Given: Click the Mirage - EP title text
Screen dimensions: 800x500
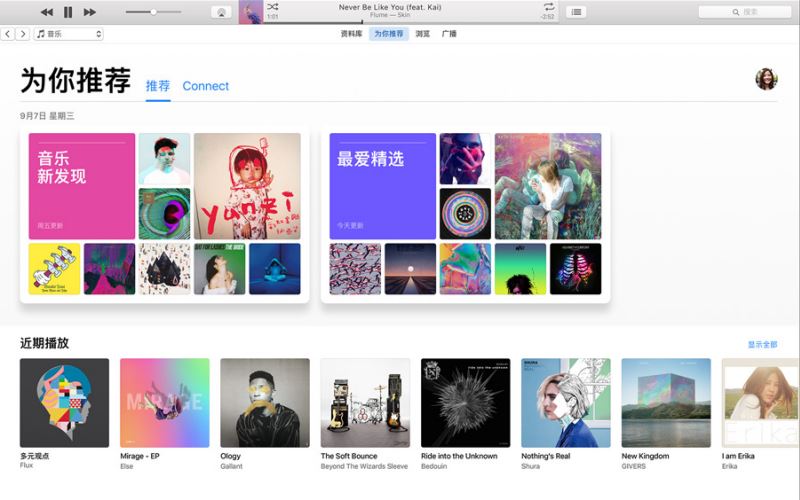Looking at the screenshot, I should click(x=140, y=456).
